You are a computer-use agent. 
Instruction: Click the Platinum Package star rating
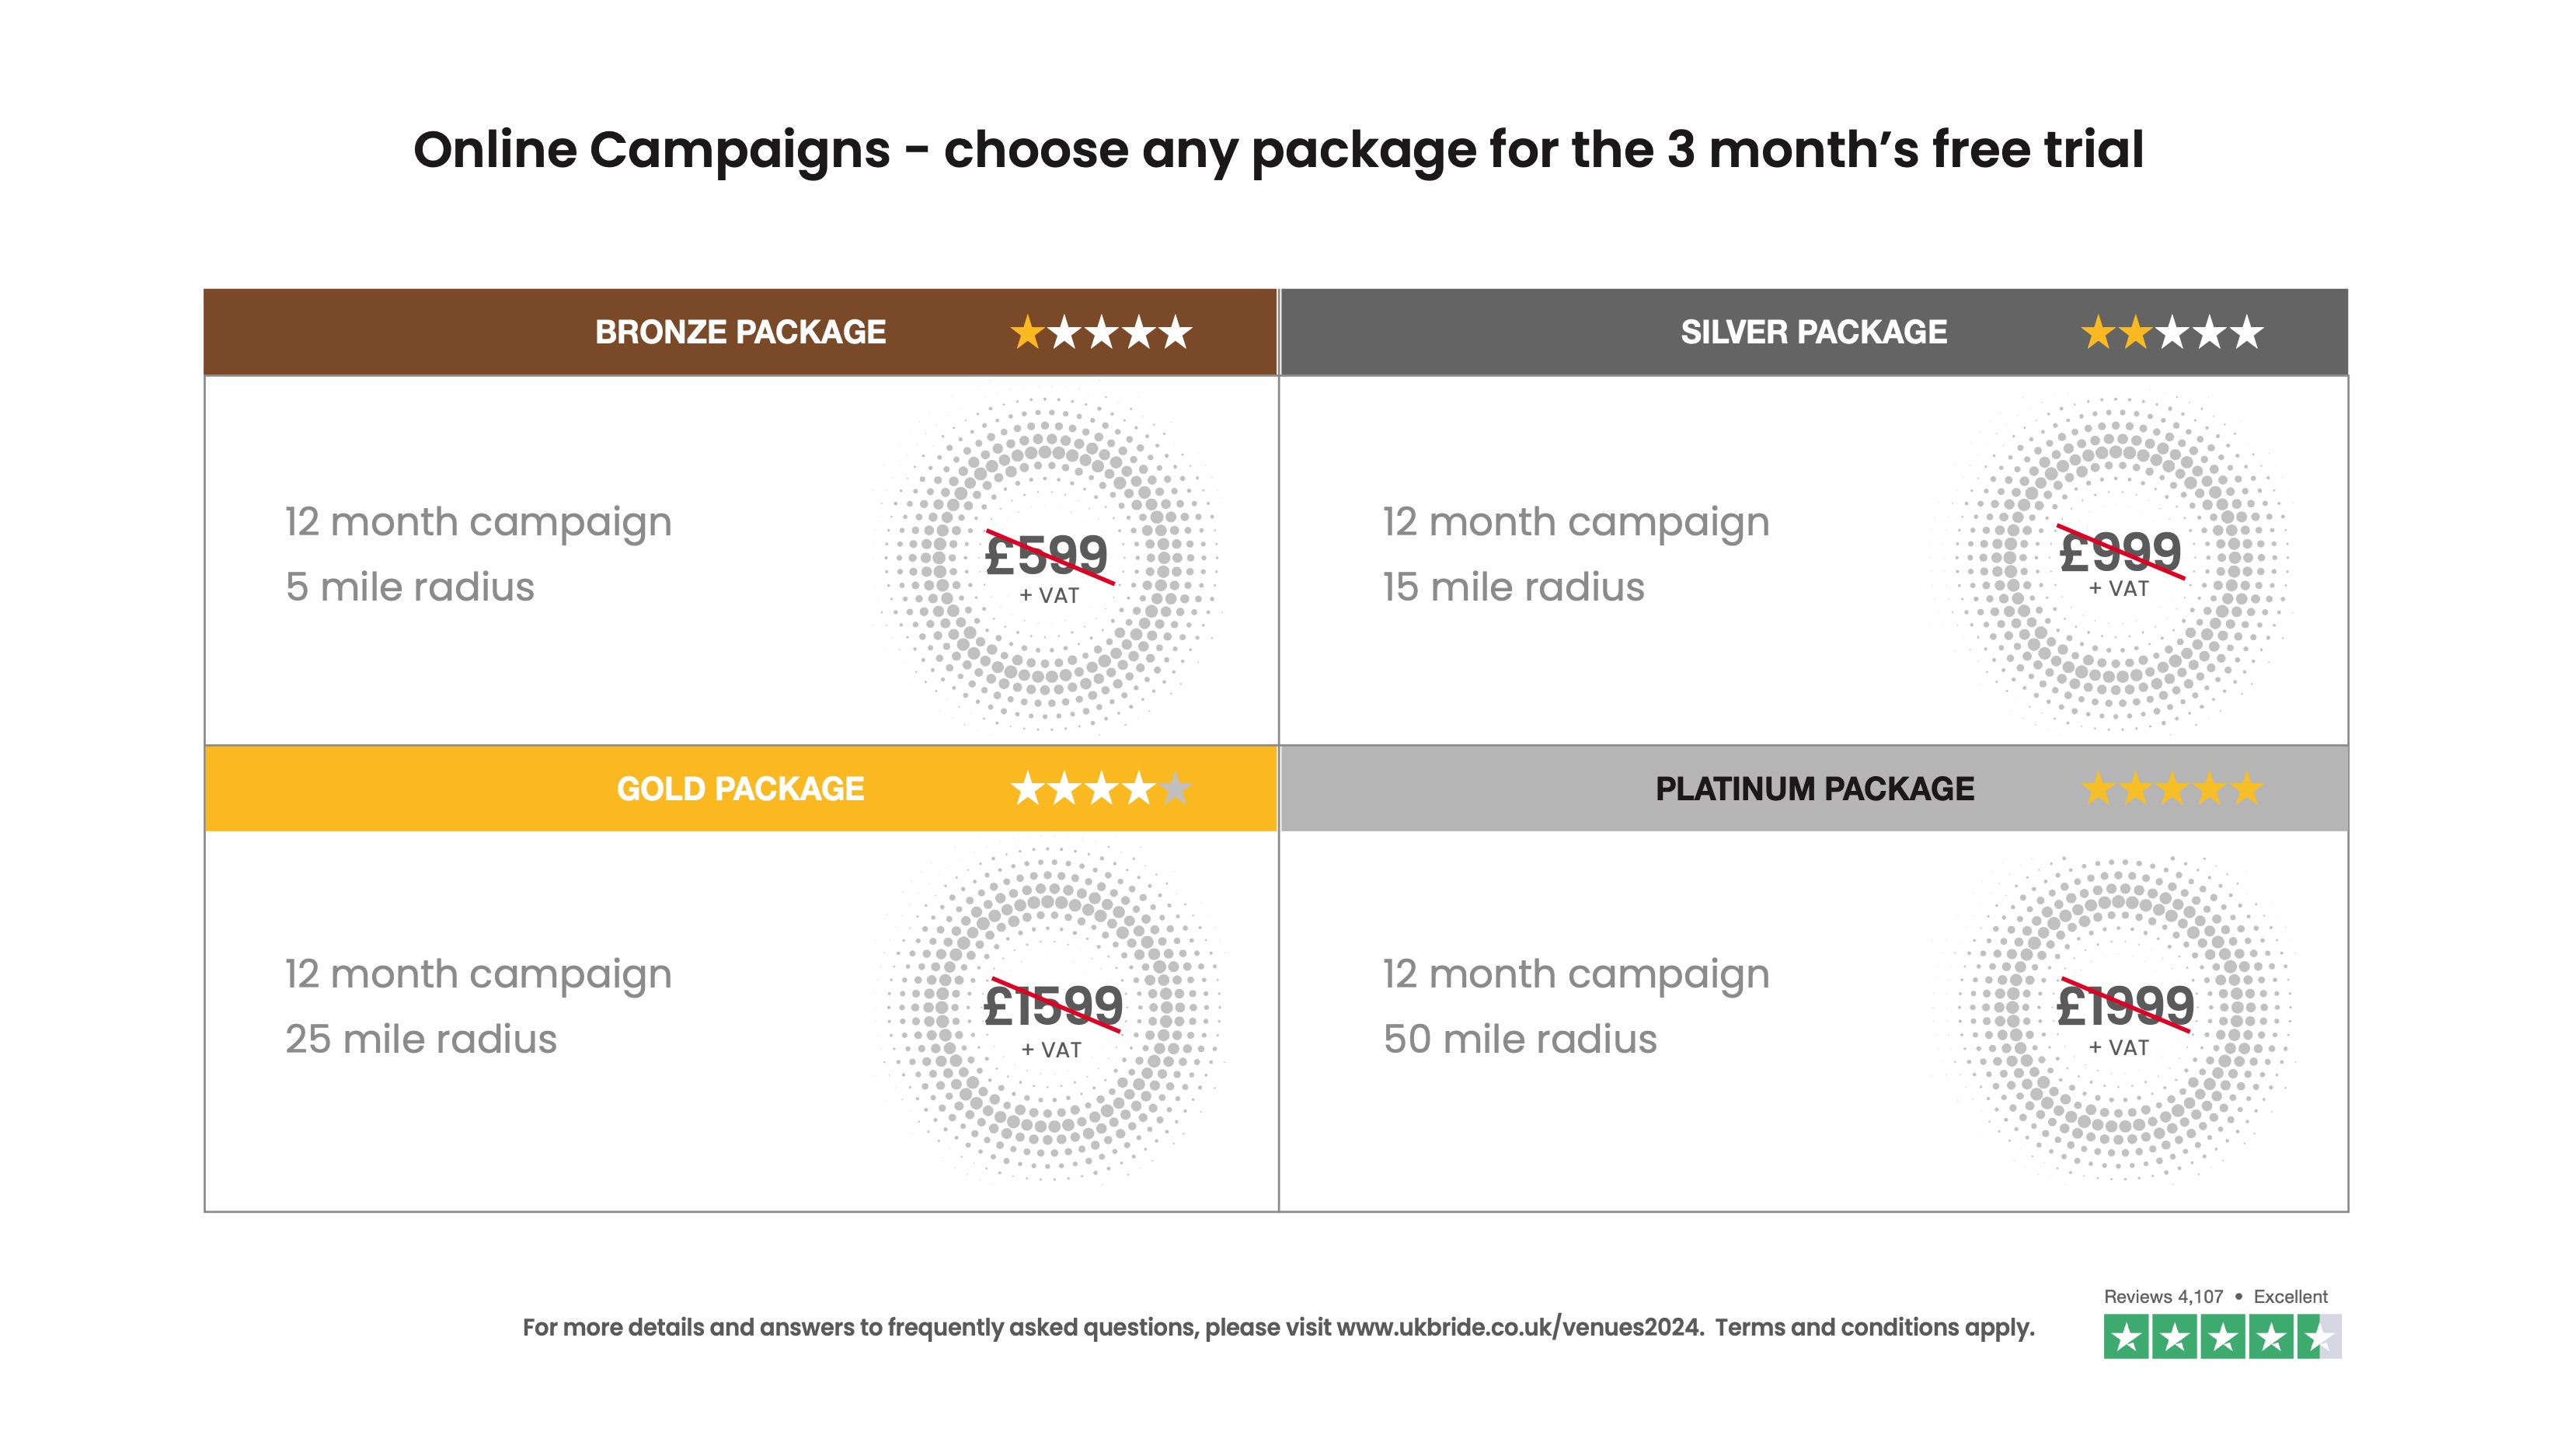2171,789
